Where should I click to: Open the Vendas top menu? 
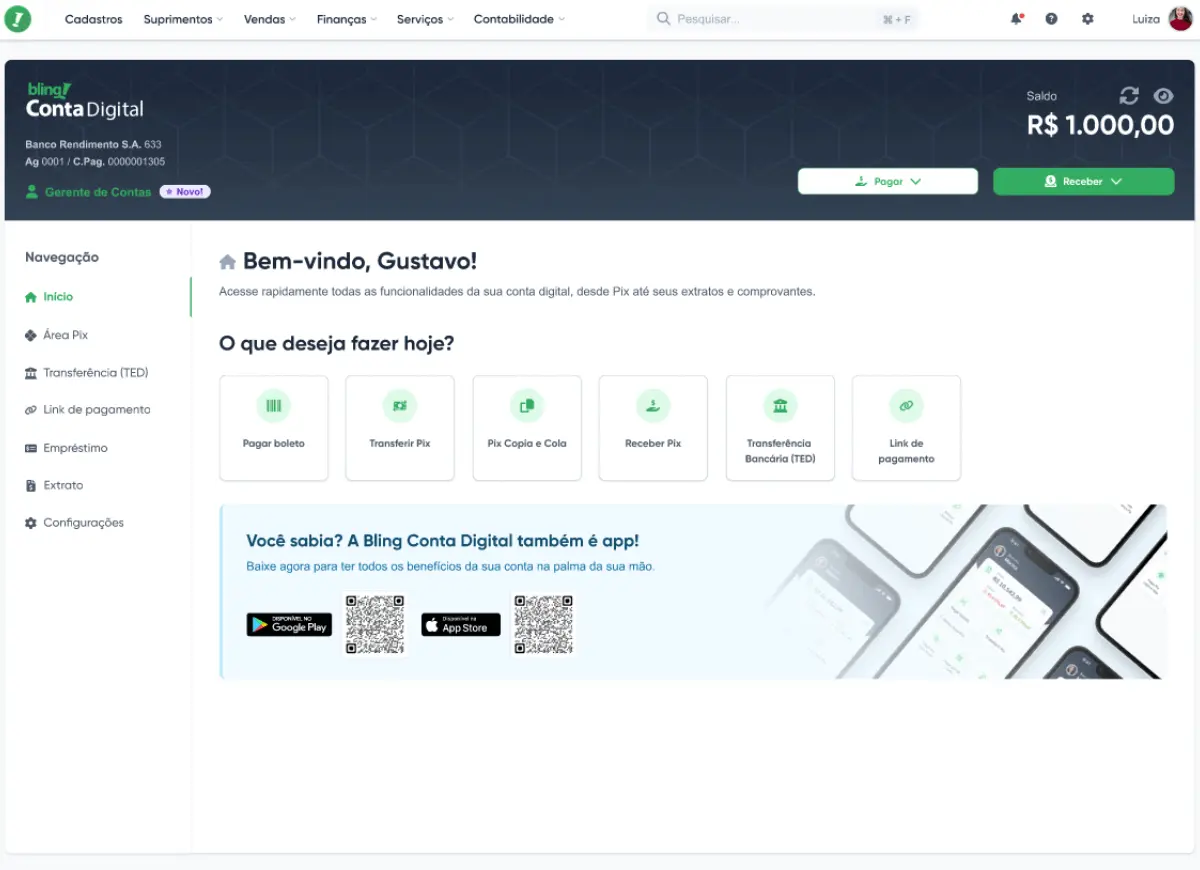point(269,19)
